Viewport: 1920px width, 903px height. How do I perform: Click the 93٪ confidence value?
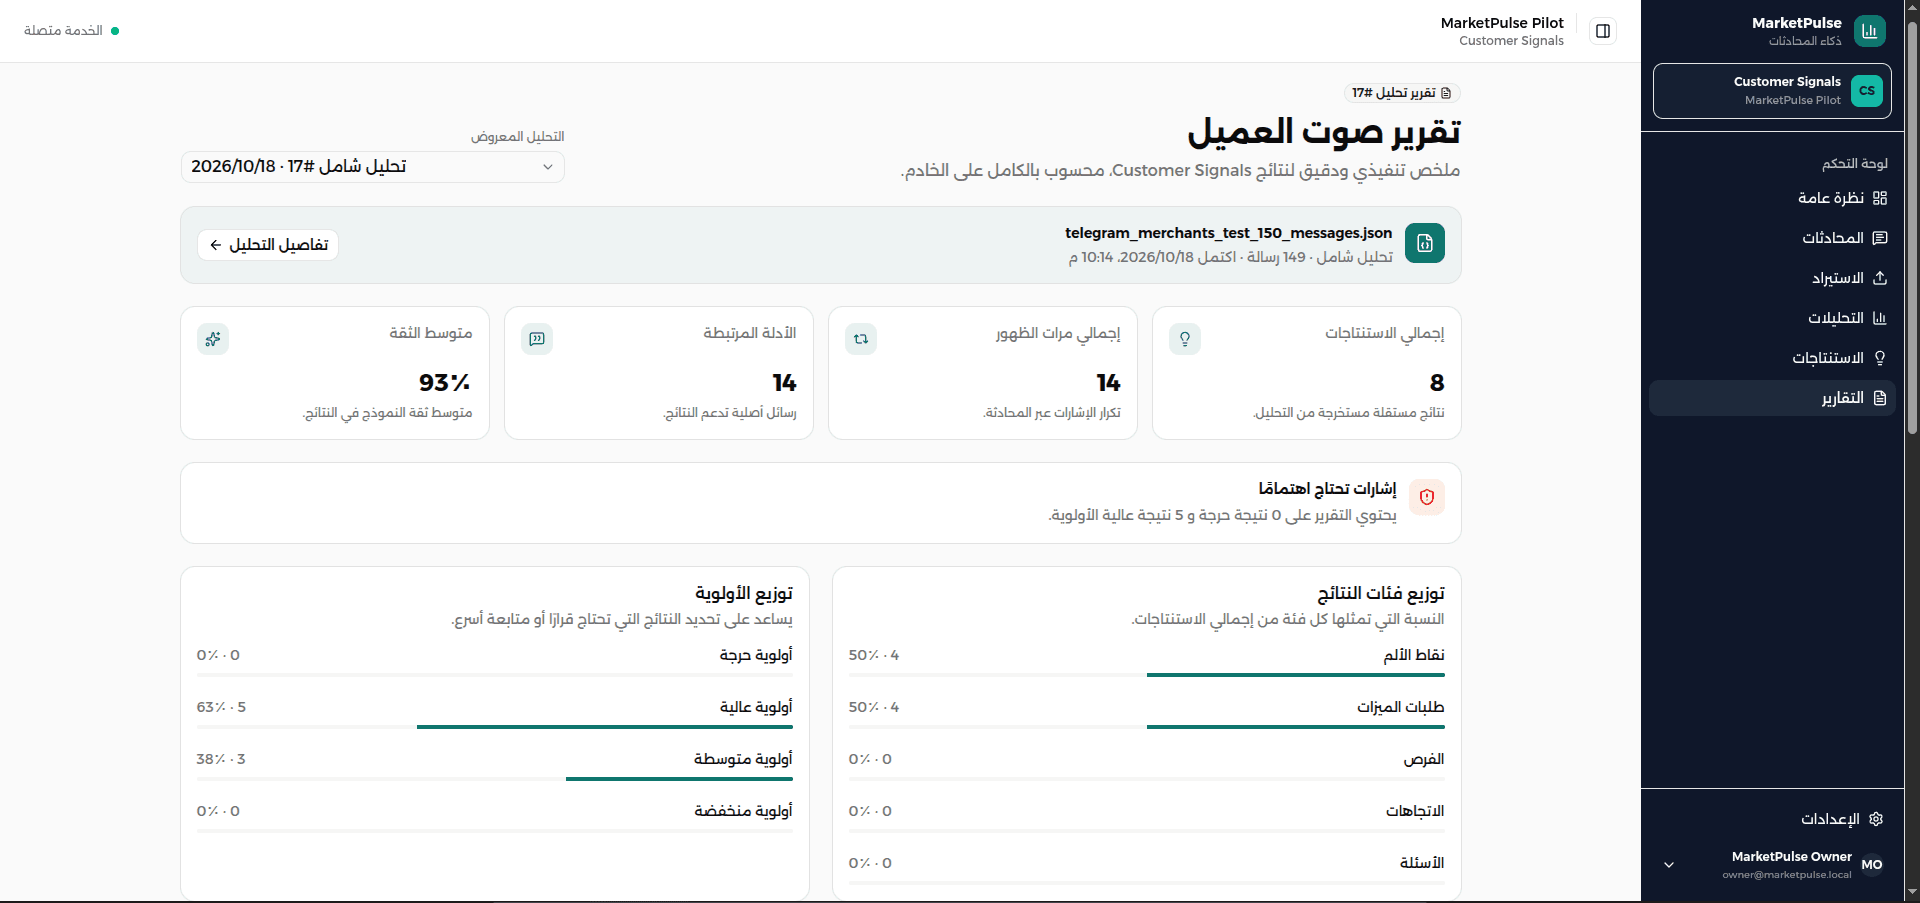pos(445,383)
